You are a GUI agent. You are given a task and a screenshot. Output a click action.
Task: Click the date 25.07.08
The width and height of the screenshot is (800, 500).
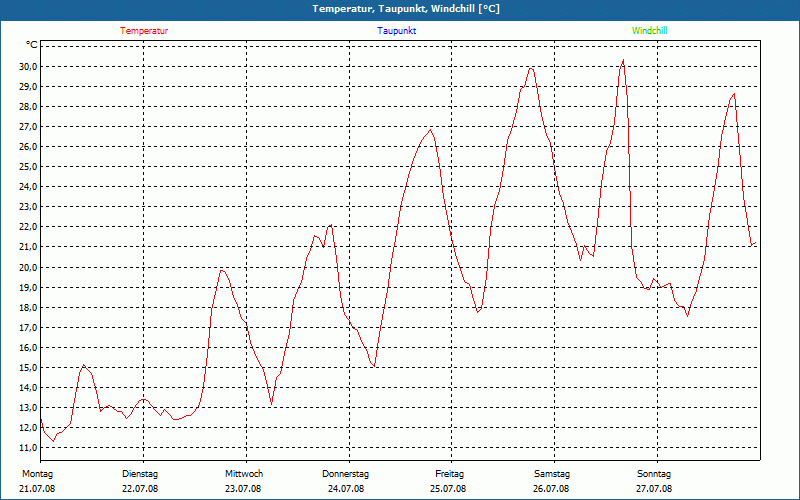tap(448, 489)
